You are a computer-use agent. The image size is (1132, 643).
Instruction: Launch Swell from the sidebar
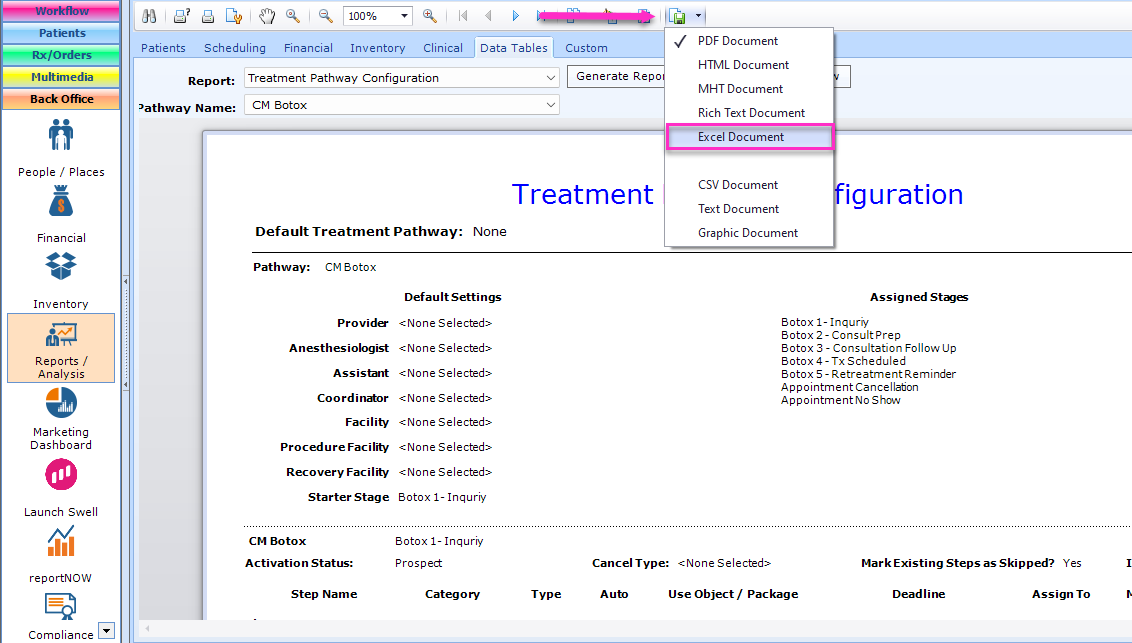click(x=60, y=488)
